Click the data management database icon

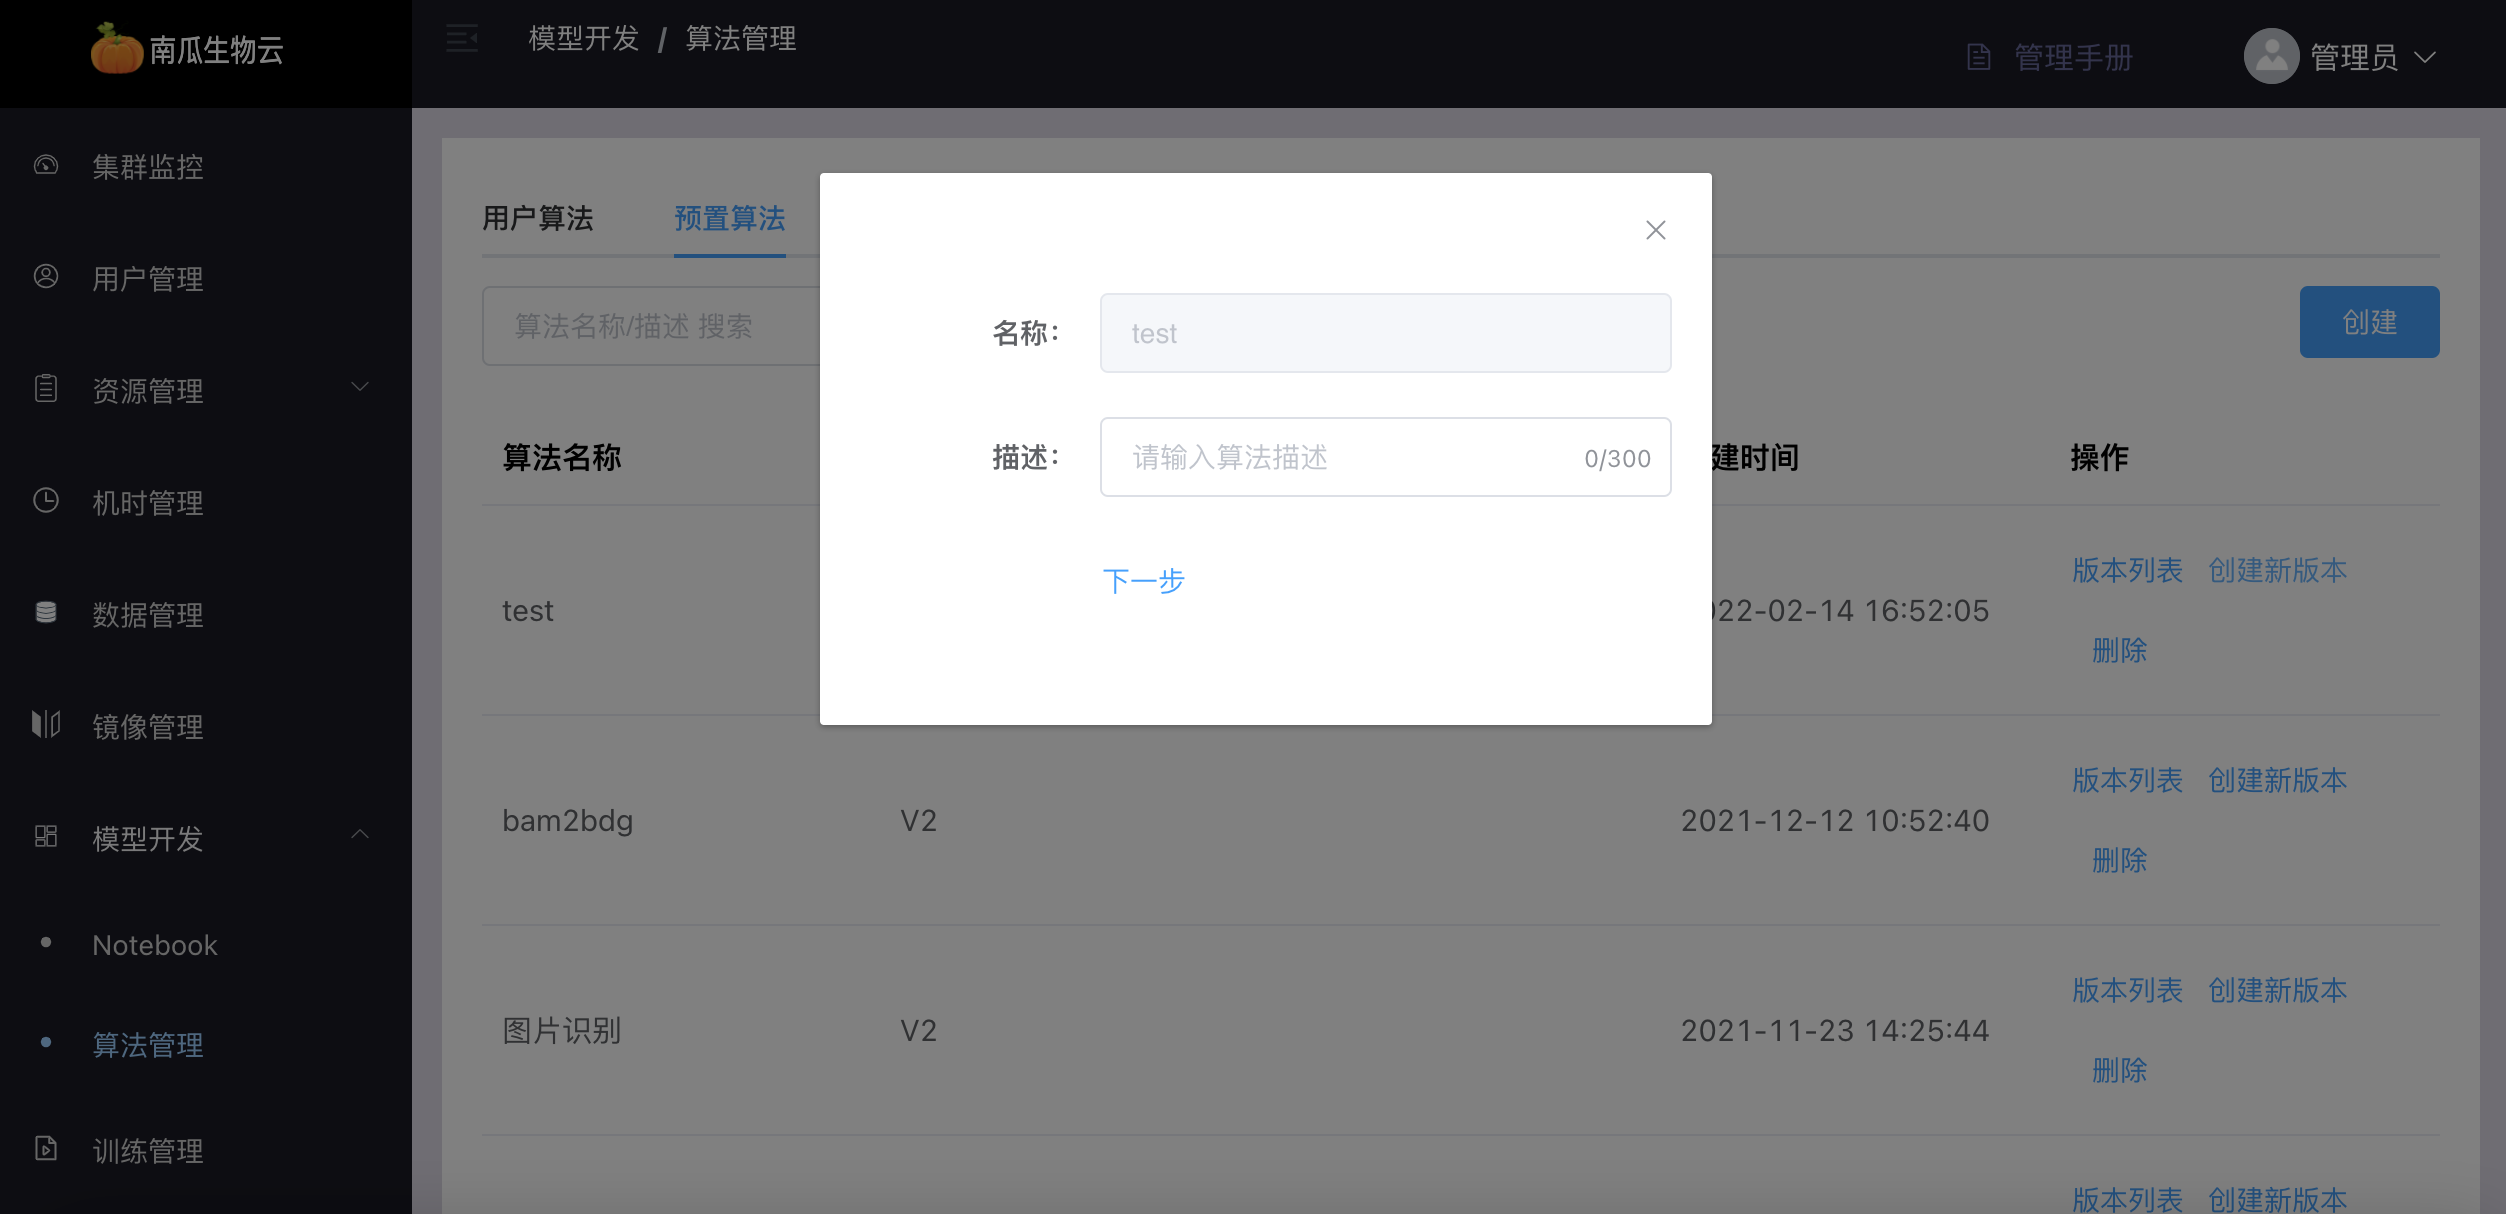point(46,612)
